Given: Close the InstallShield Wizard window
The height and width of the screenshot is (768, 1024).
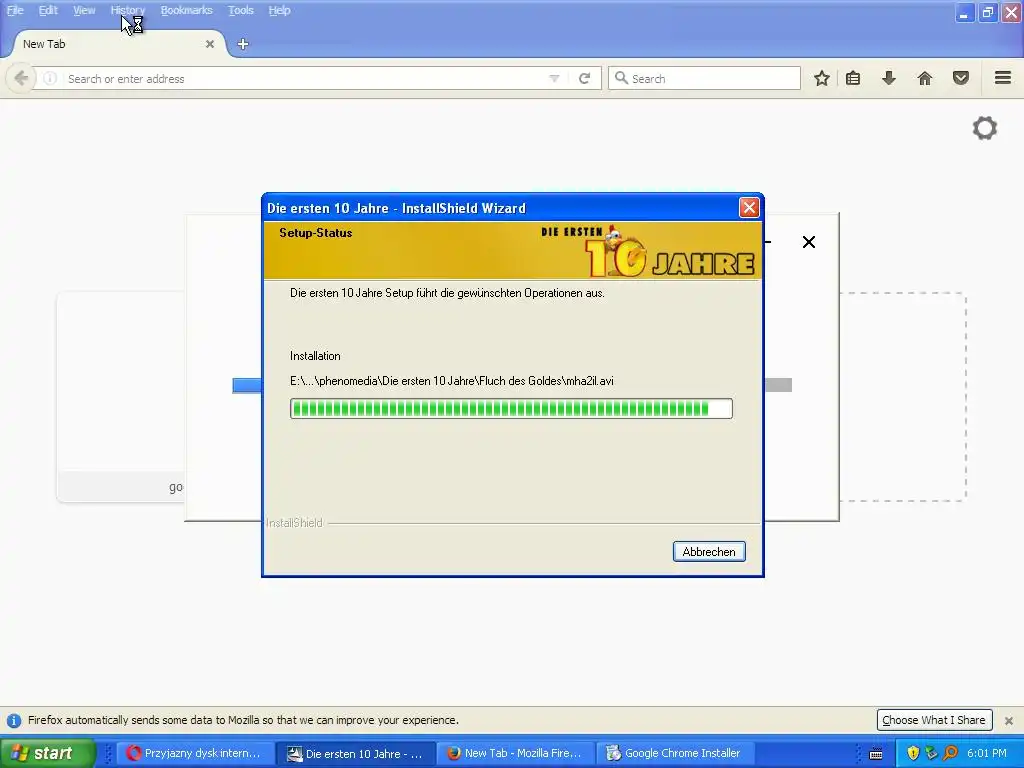Looking at the screenshot, I should coord(749,208).
